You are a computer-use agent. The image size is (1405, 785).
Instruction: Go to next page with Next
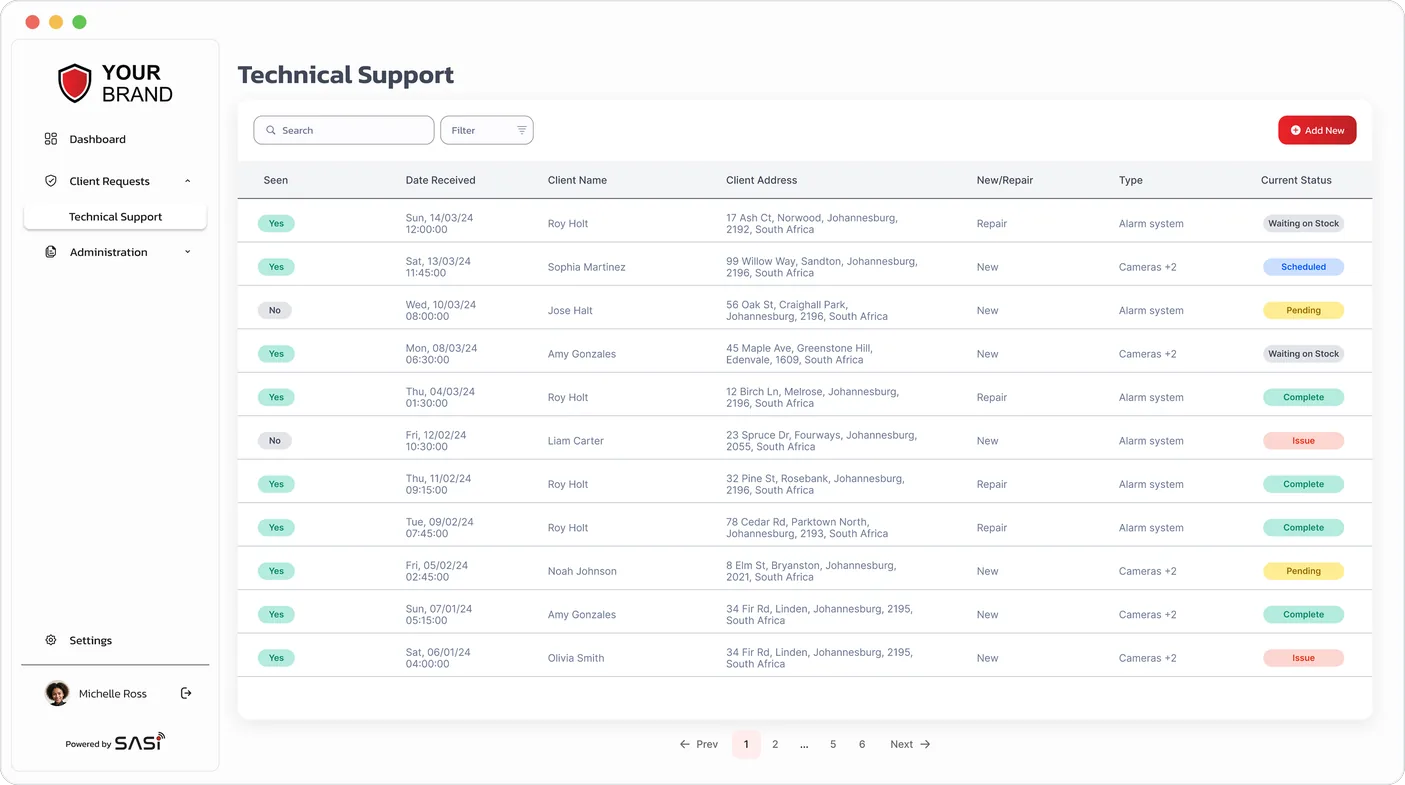click(910, 744)
